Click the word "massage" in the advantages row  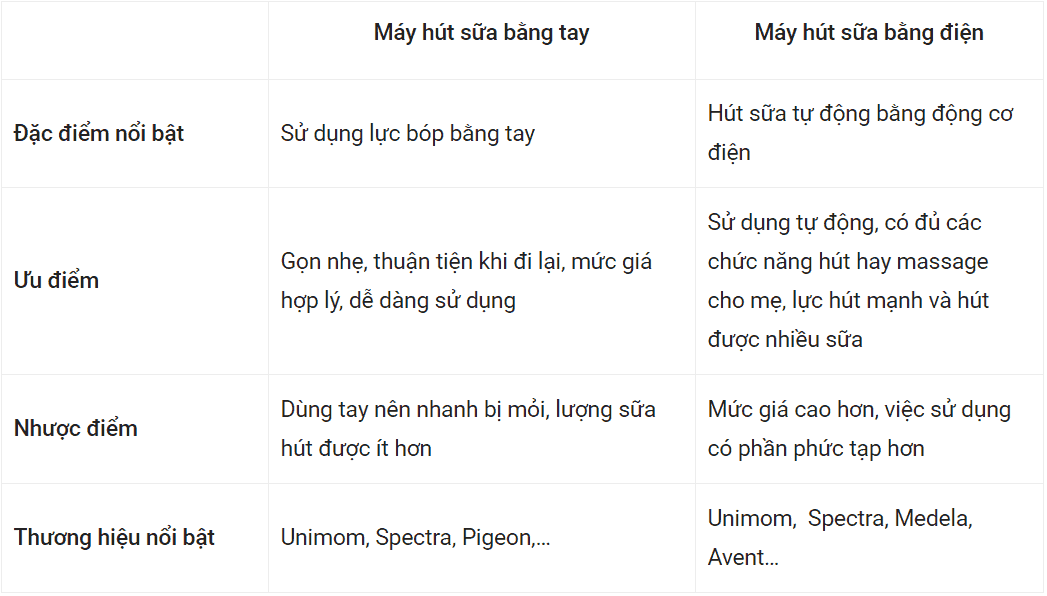coord(942,262)
